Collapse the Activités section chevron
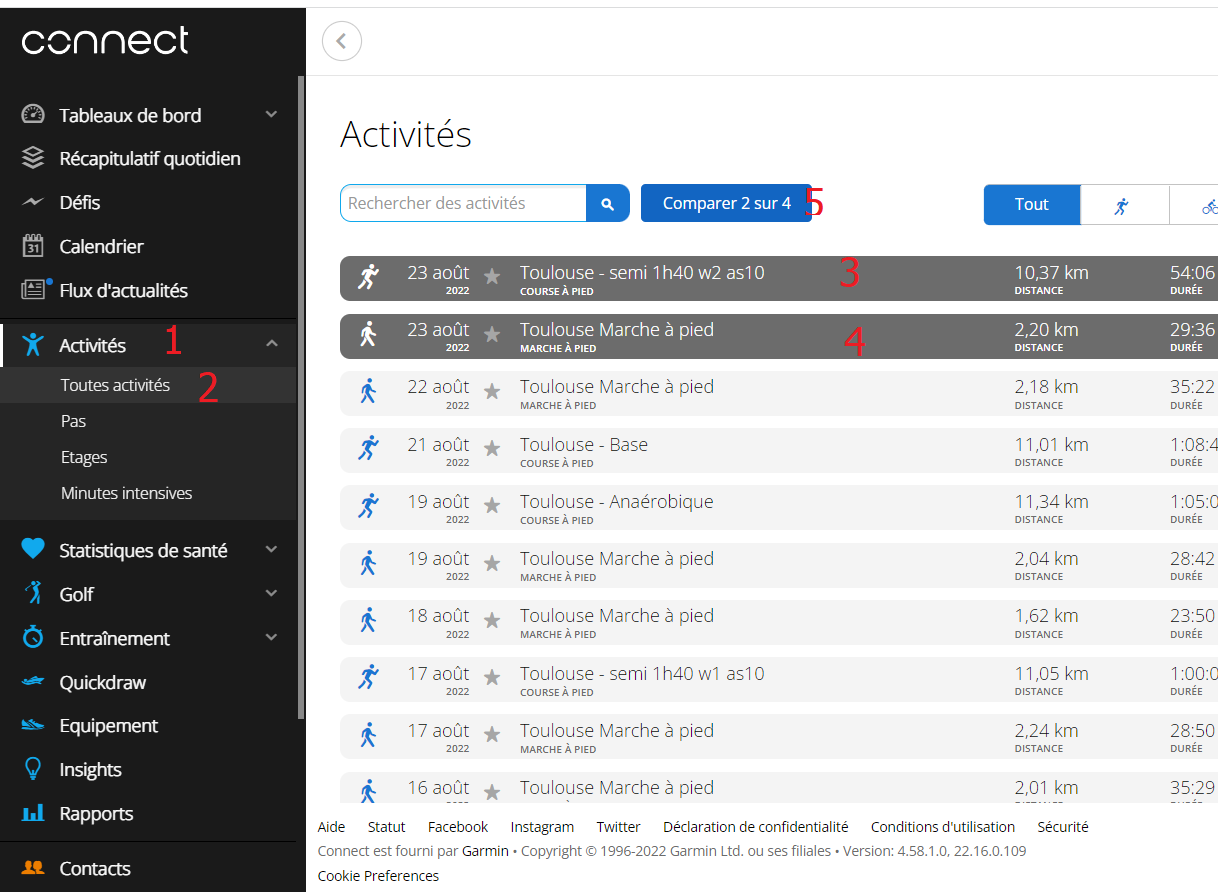This screenshot has height=892, width=1218. coord(271,344)
